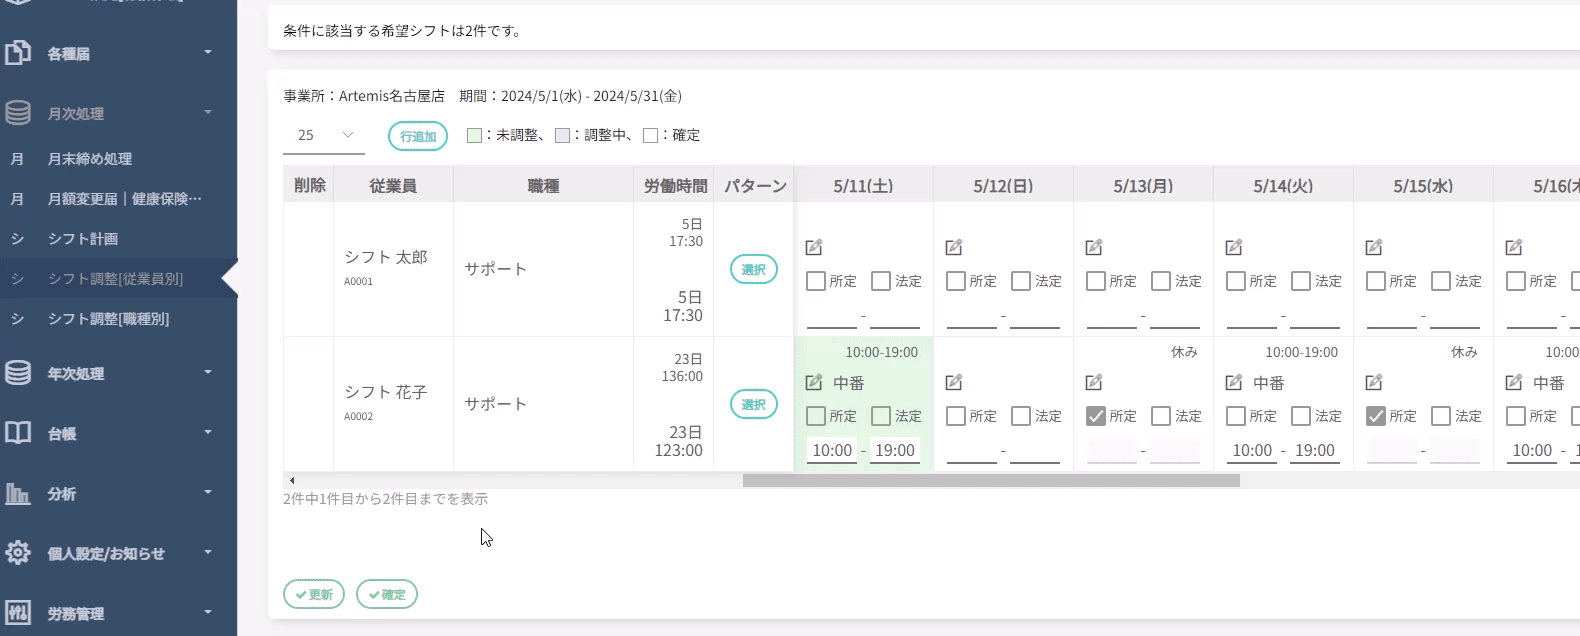Screen dimensions: 1580x636
Task: Click the 年次処理 database icon in sidebar
Action: 18,373
